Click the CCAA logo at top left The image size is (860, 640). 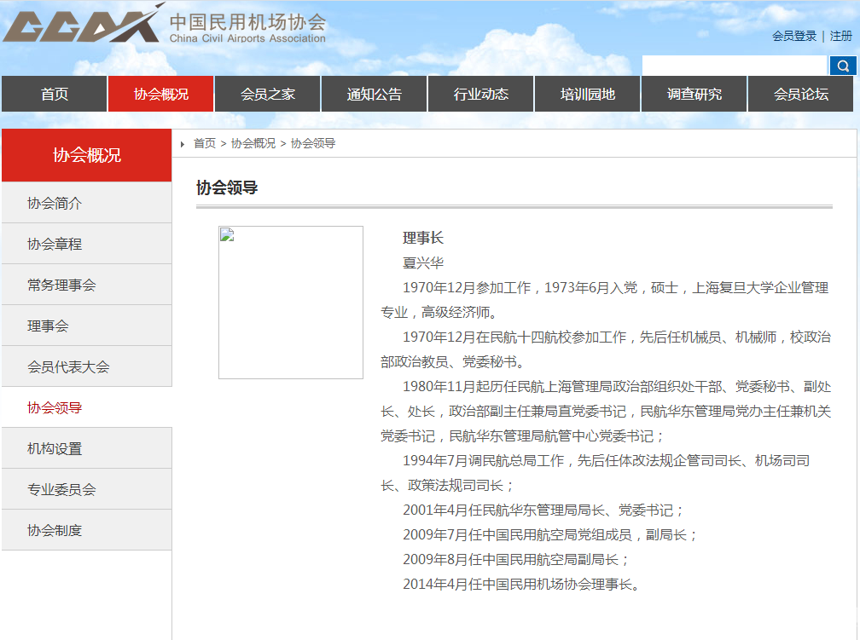point(83,24)
